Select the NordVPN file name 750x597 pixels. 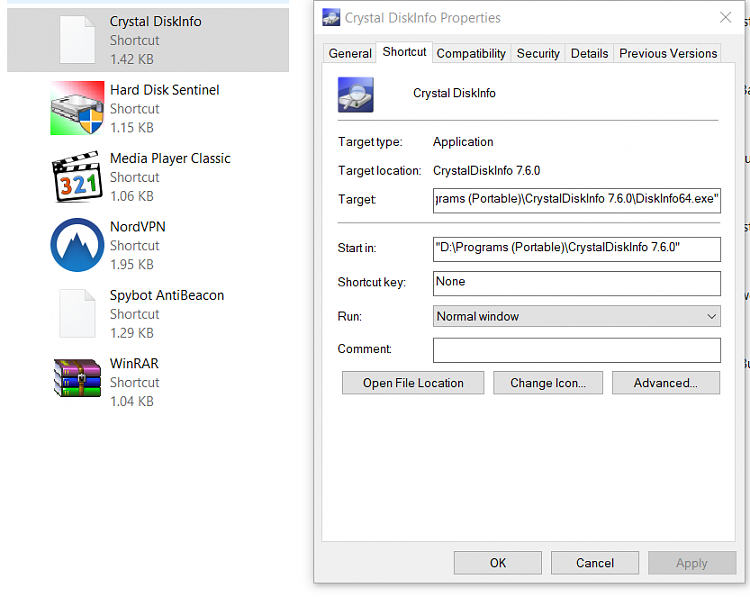138,227
